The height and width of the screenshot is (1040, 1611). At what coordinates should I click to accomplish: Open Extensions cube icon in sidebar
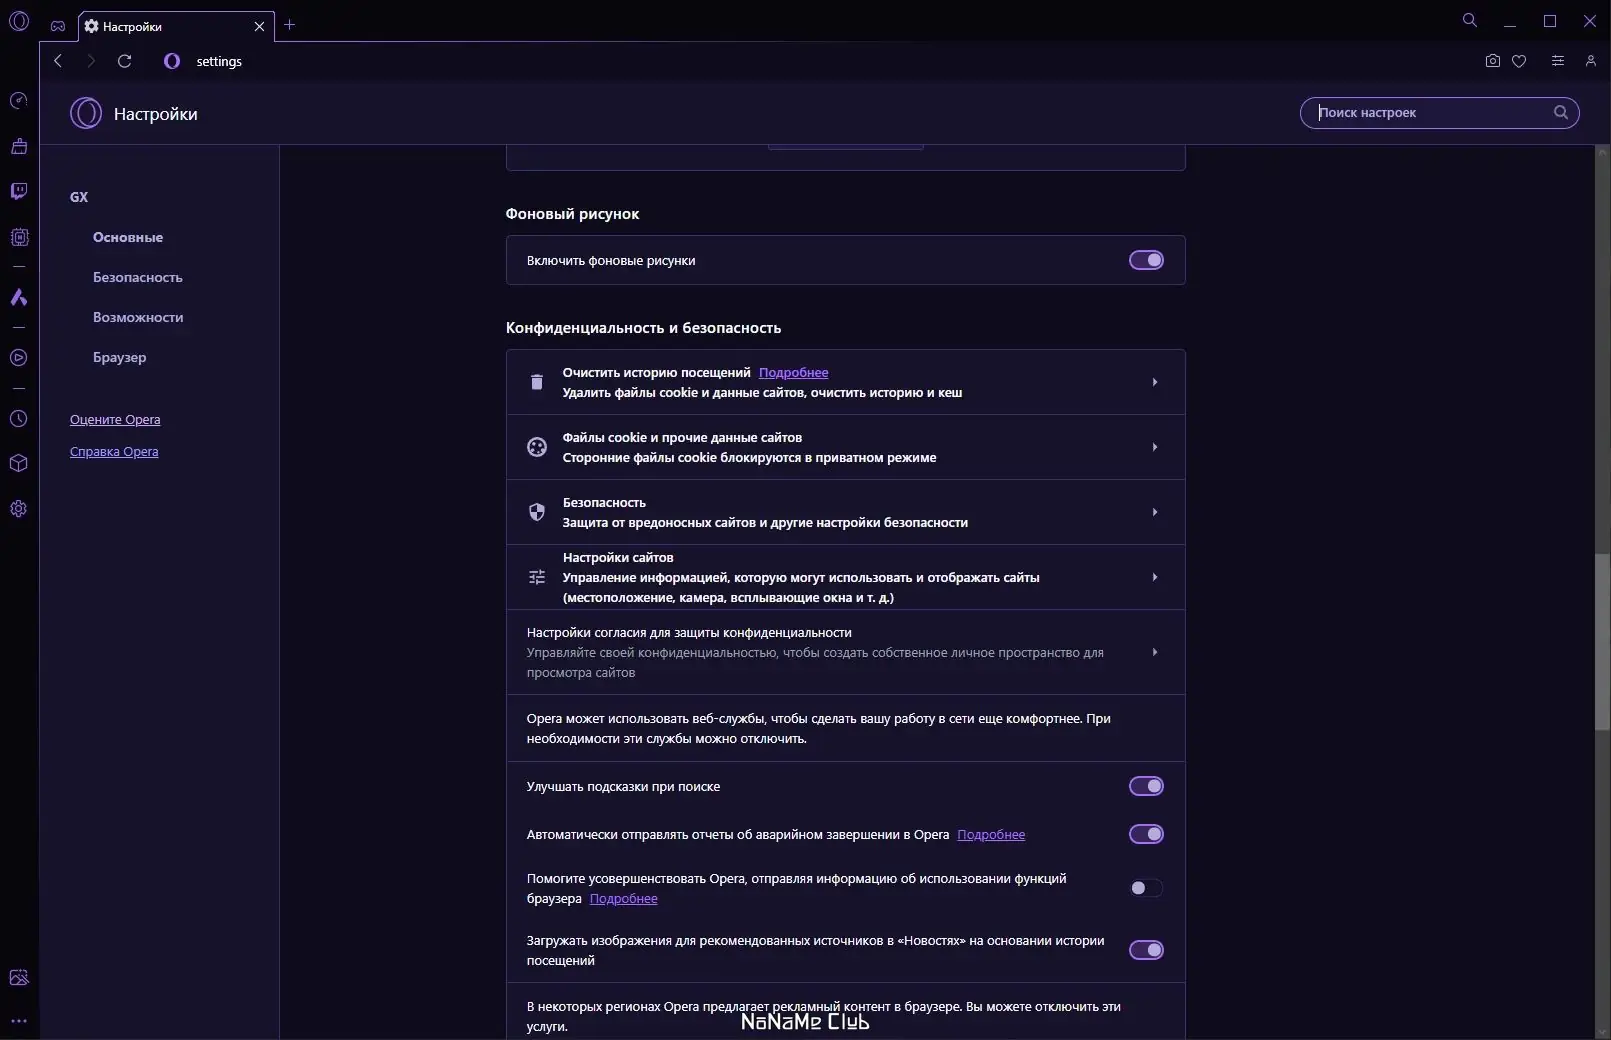tap(18, 463)
